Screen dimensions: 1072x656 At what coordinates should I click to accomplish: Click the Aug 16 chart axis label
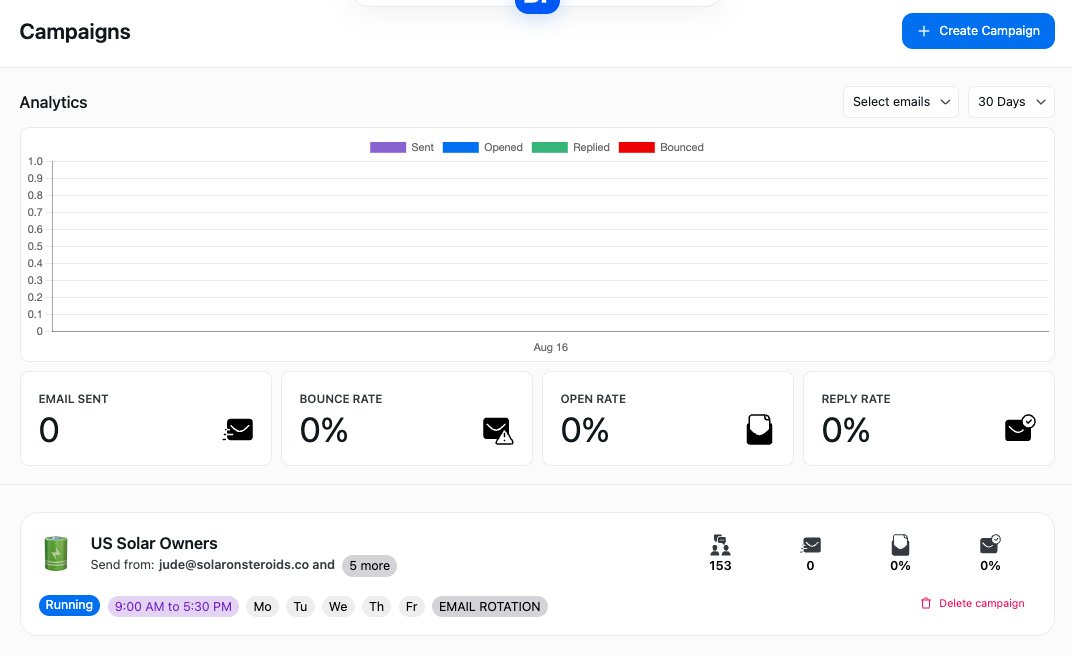(x=550, y=347)
